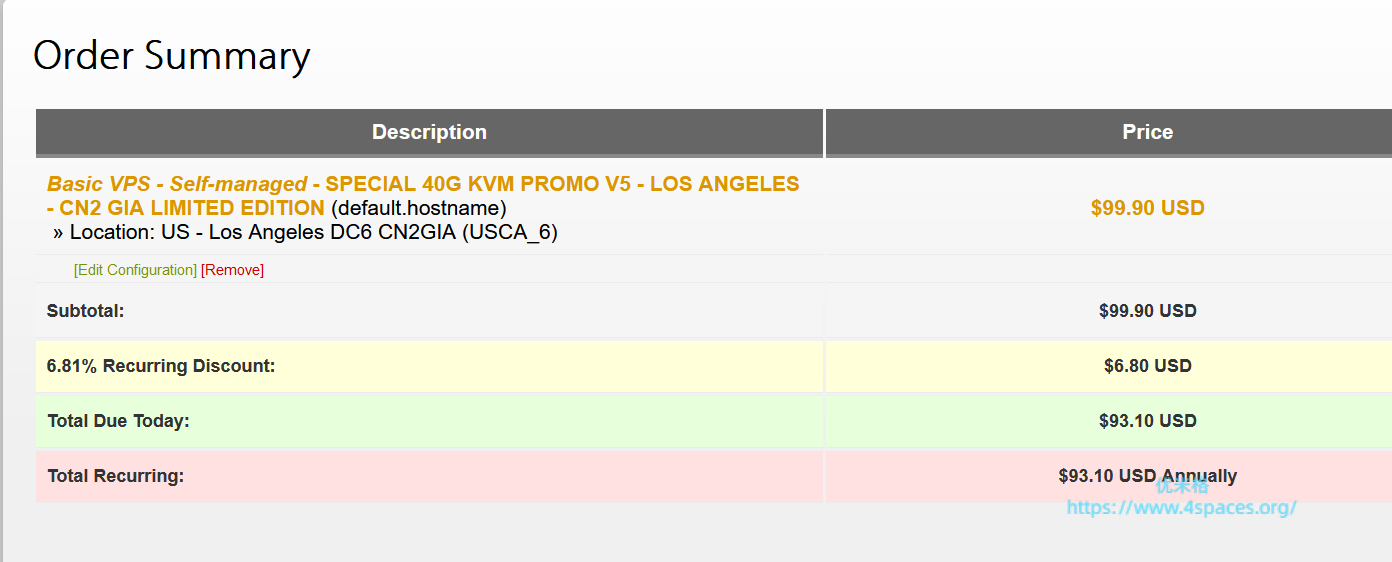Click the Subtotal label
Screen dimensions: 1392x562
coord(85,311)
